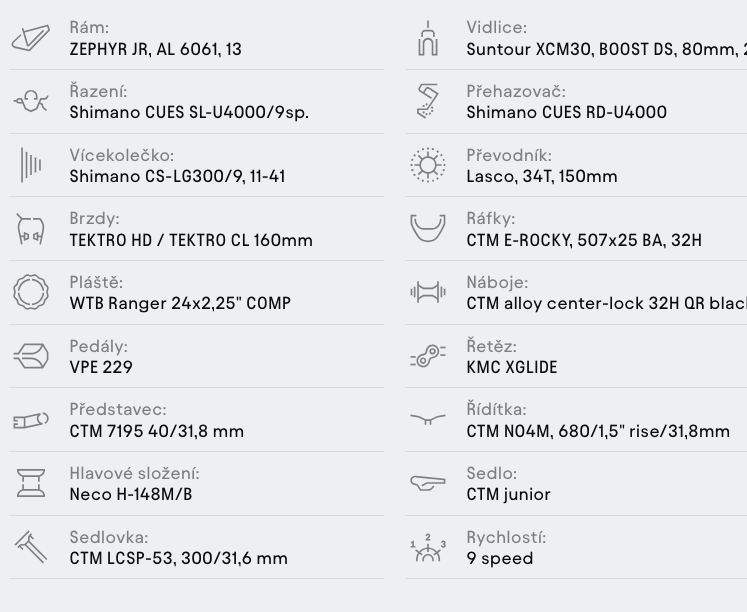
Task: Select the stem icon next to Představec
Action: [x=31, y=420]
